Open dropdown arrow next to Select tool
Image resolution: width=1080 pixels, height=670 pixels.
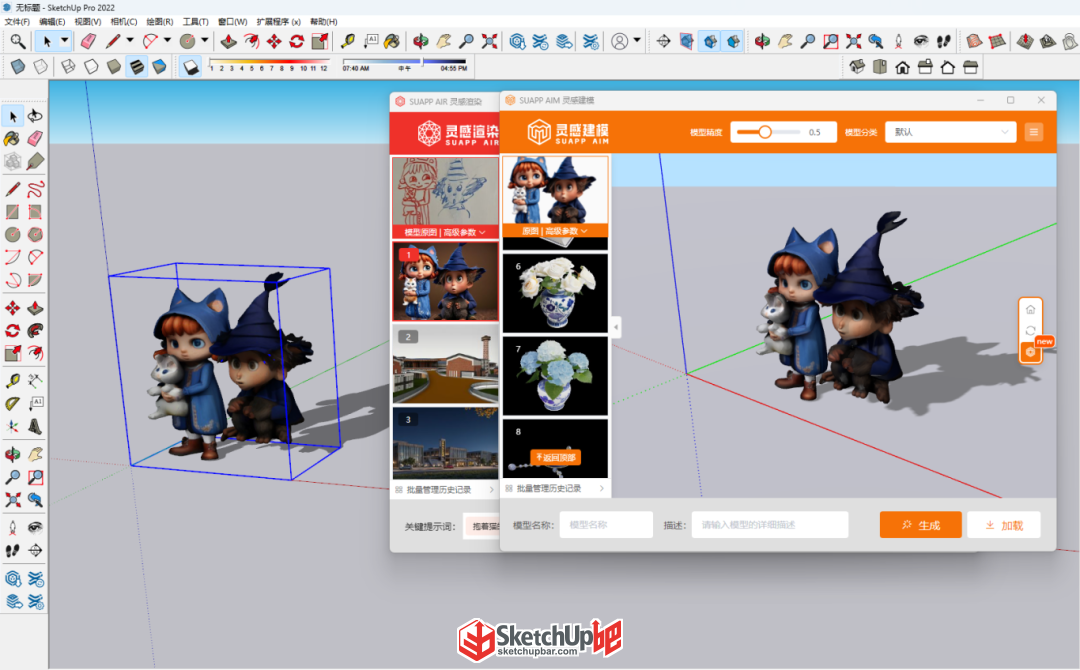pyautogui.click(x=64, y=41)
